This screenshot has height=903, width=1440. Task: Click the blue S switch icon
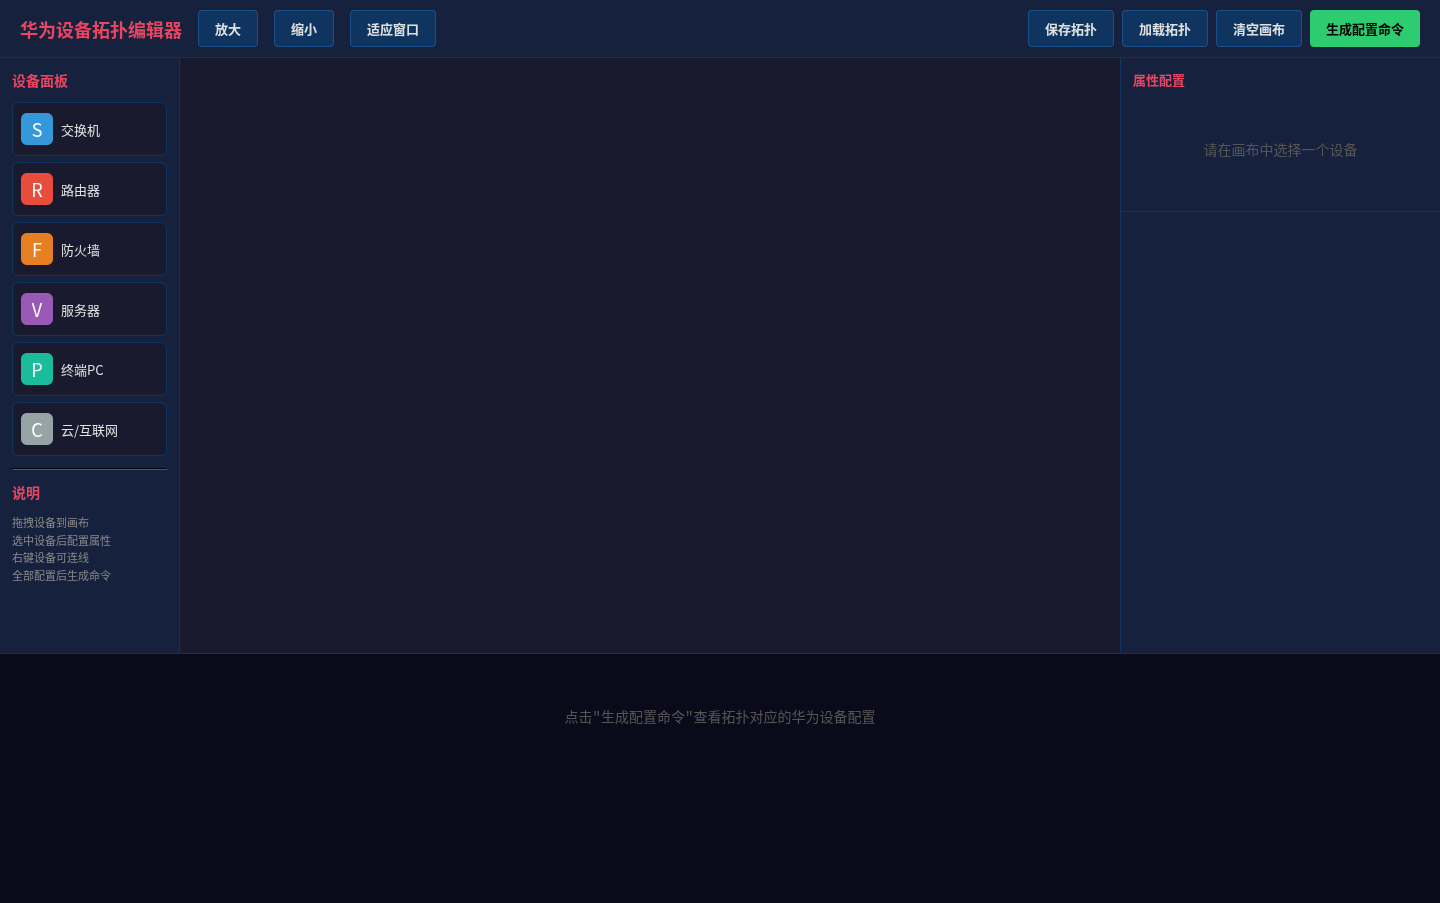pos(37,129)
